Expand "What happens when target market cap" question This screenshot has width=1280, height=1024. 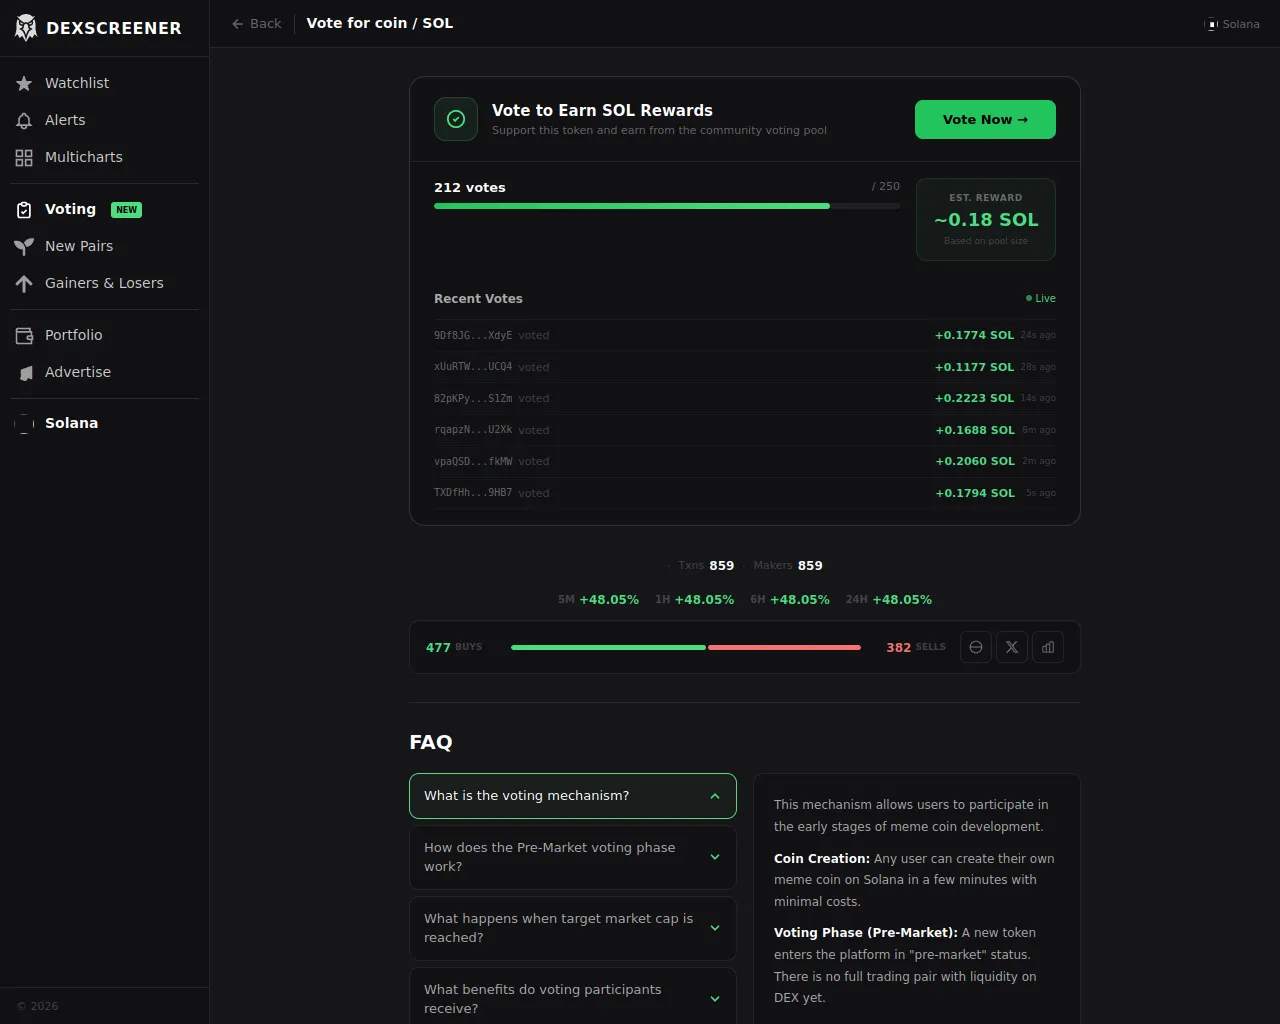click(x=572, y=928)
